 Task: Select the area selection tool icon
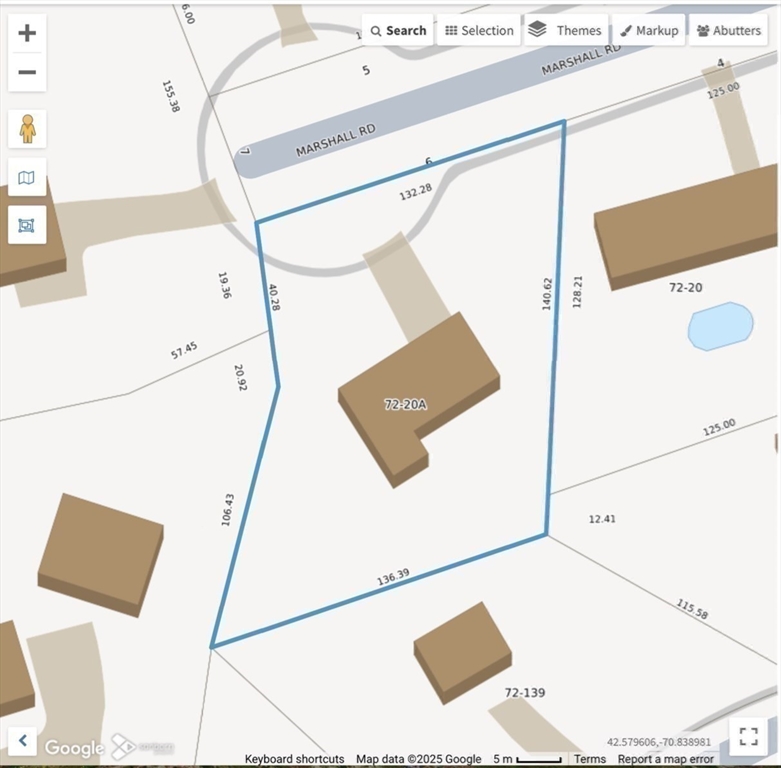click(27, 225)
